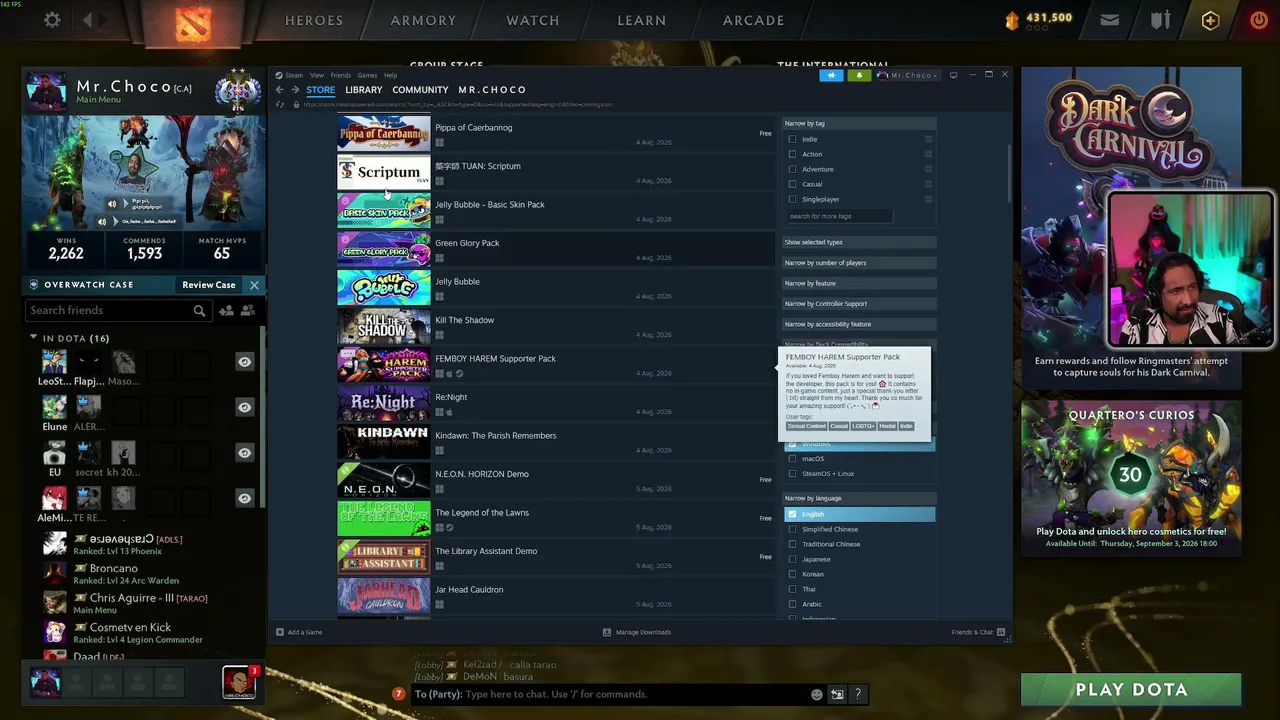Check the SteamOS + Linux filter
Screen dimensions: 1280x720
coord(793,474)
